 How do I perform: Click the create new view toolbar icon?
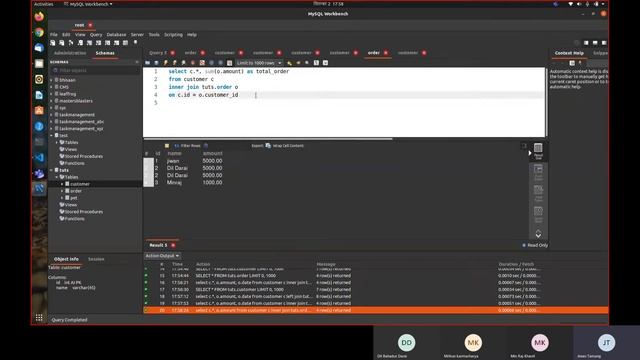(98, 43)
